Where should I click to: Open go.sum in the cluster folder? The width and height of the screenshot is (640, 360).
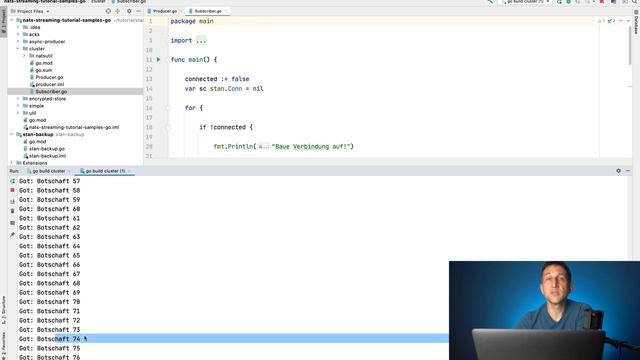(43, 70)
